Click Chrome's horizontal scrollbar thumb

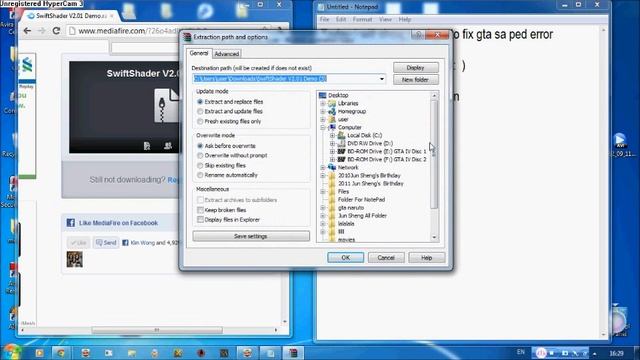click(157, 330)
